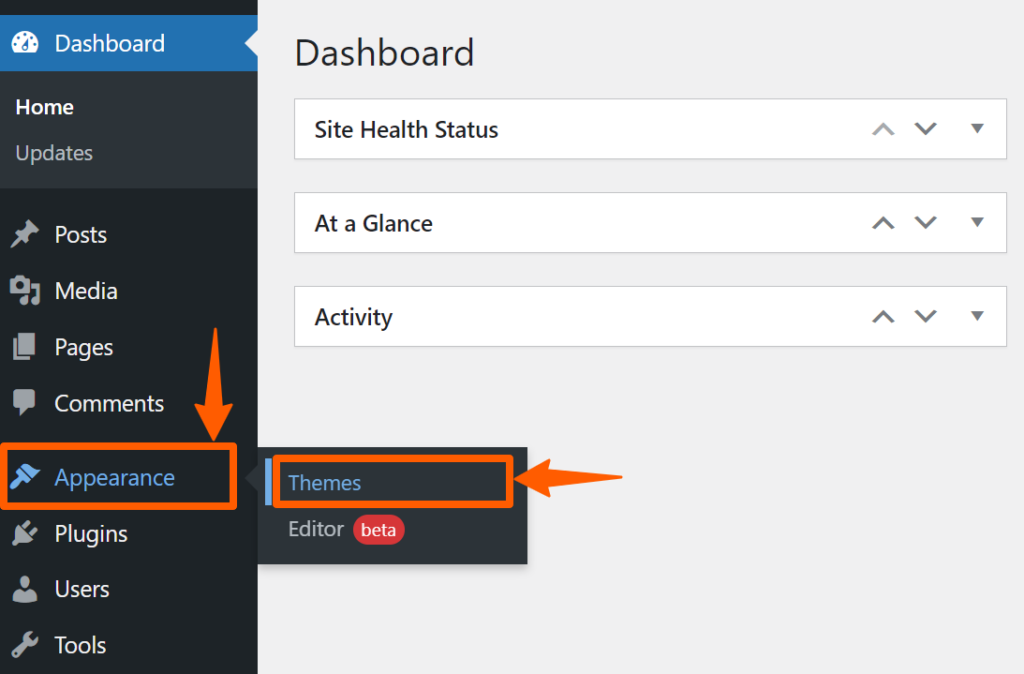Toggle the Activity panel triangle

[x=977, y=317]
